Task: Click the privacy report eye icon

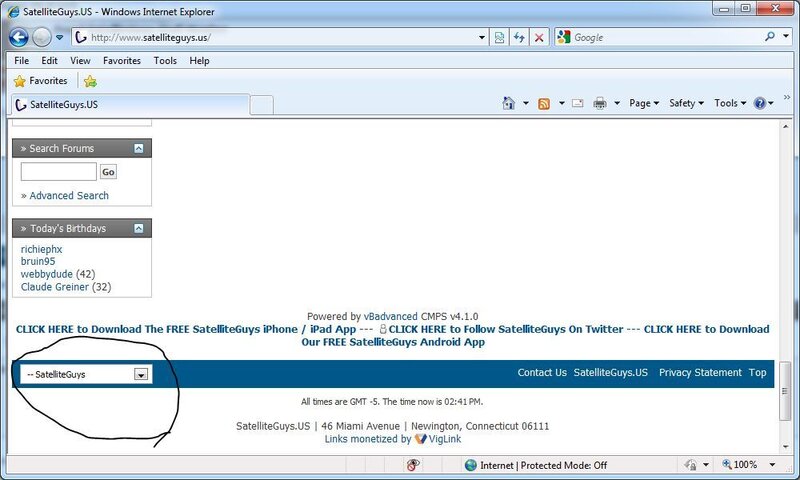Action: (x=413, y=465)
